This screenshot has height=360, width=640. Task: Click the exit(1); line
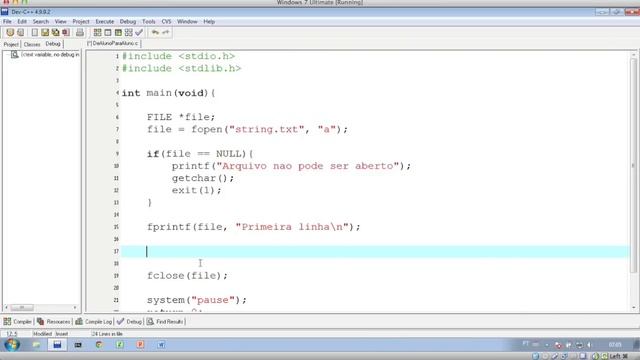[196, 190]
